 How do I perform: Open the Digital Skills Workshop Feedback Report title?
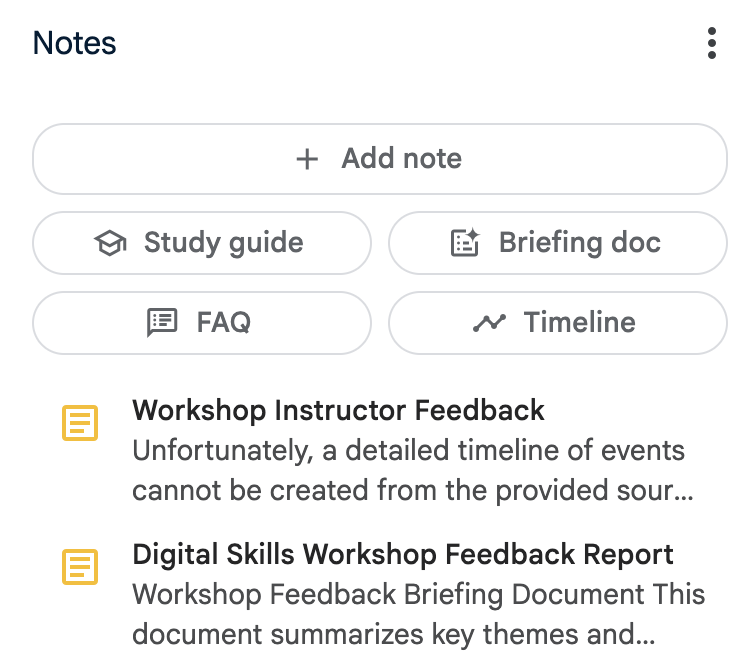402,555
